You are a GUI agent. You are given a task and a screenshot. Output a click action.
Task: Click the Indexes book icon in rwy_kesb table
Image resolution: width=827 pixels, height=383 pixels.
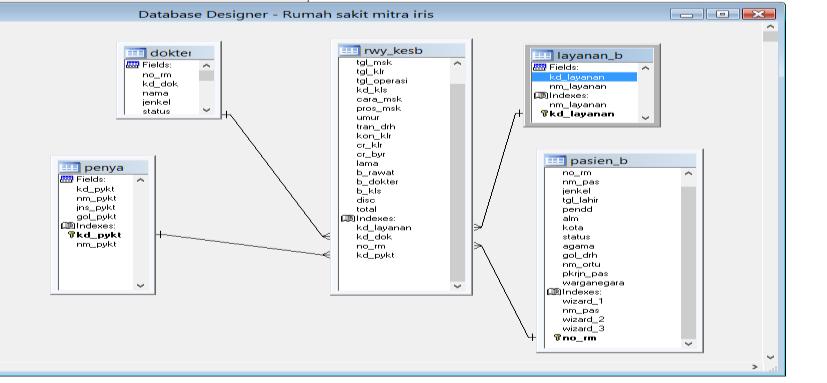pyautogui.click(x=348, y=218)
